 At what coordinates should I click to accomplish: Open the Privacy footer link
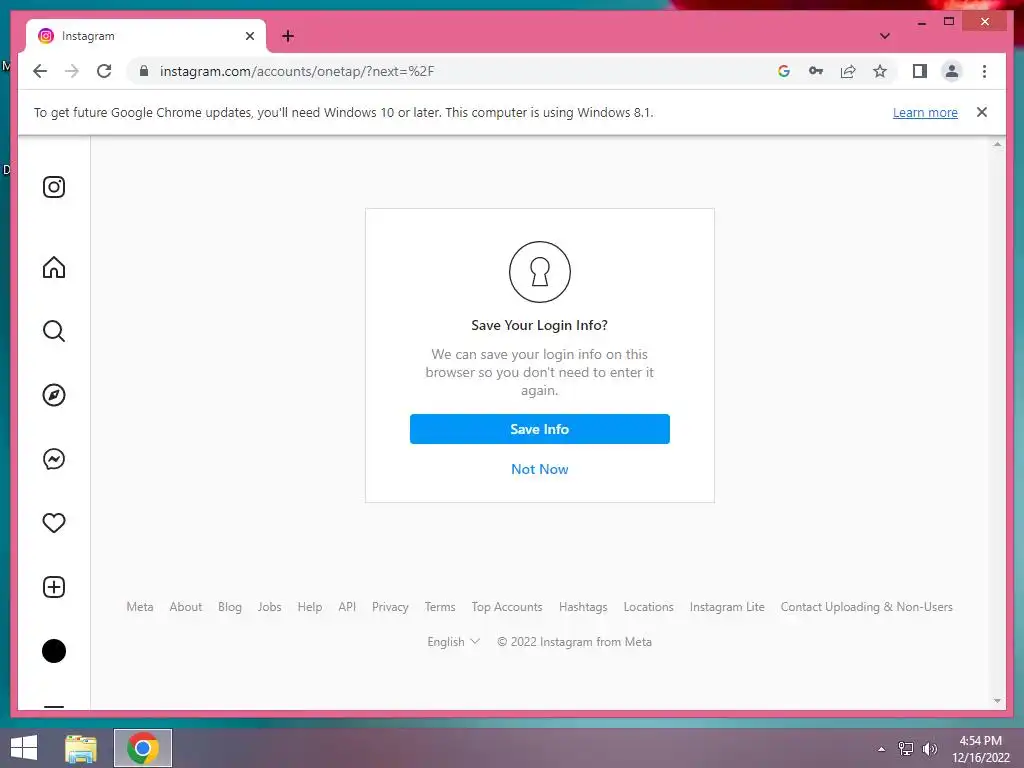pos(390,607)
